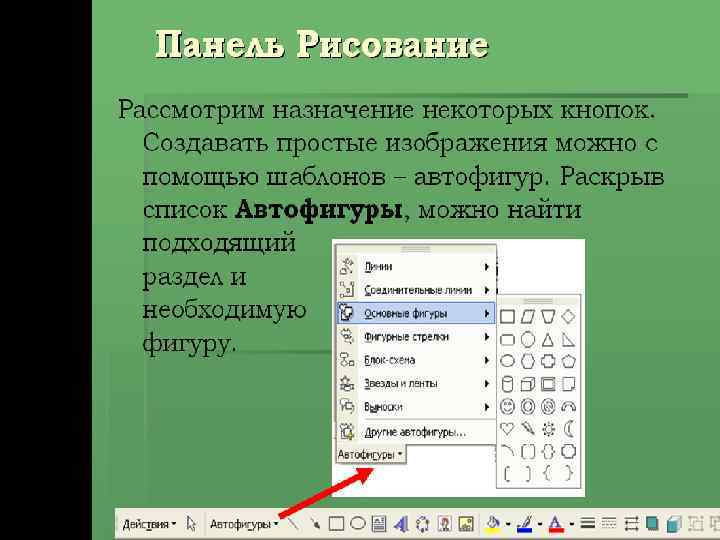Pick the oval in the basic shapes palette
The image size is (720, 540).
[507, 361]
